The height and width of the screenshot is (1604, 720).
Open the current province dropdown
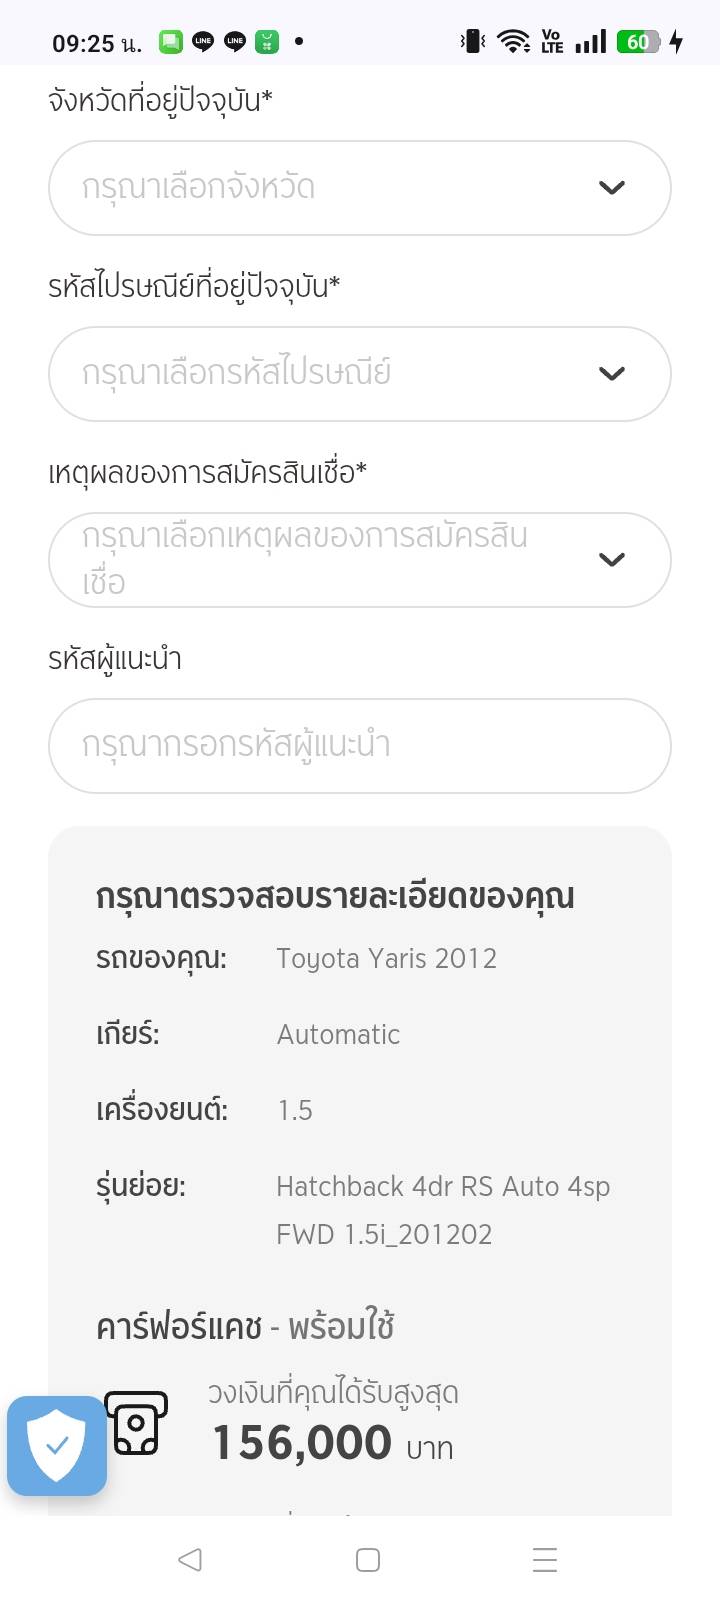point(359,188)
